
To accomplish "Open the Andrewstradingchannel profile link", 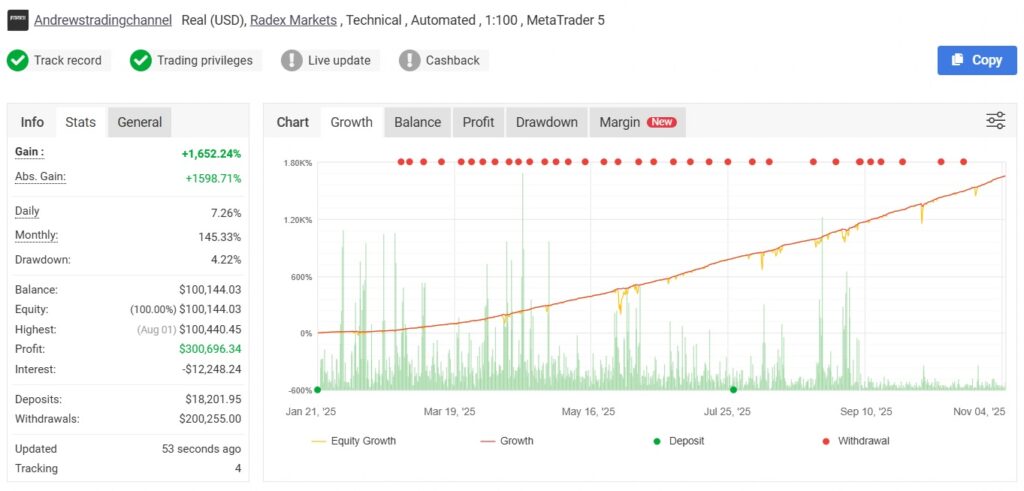I will pos(102,20).
